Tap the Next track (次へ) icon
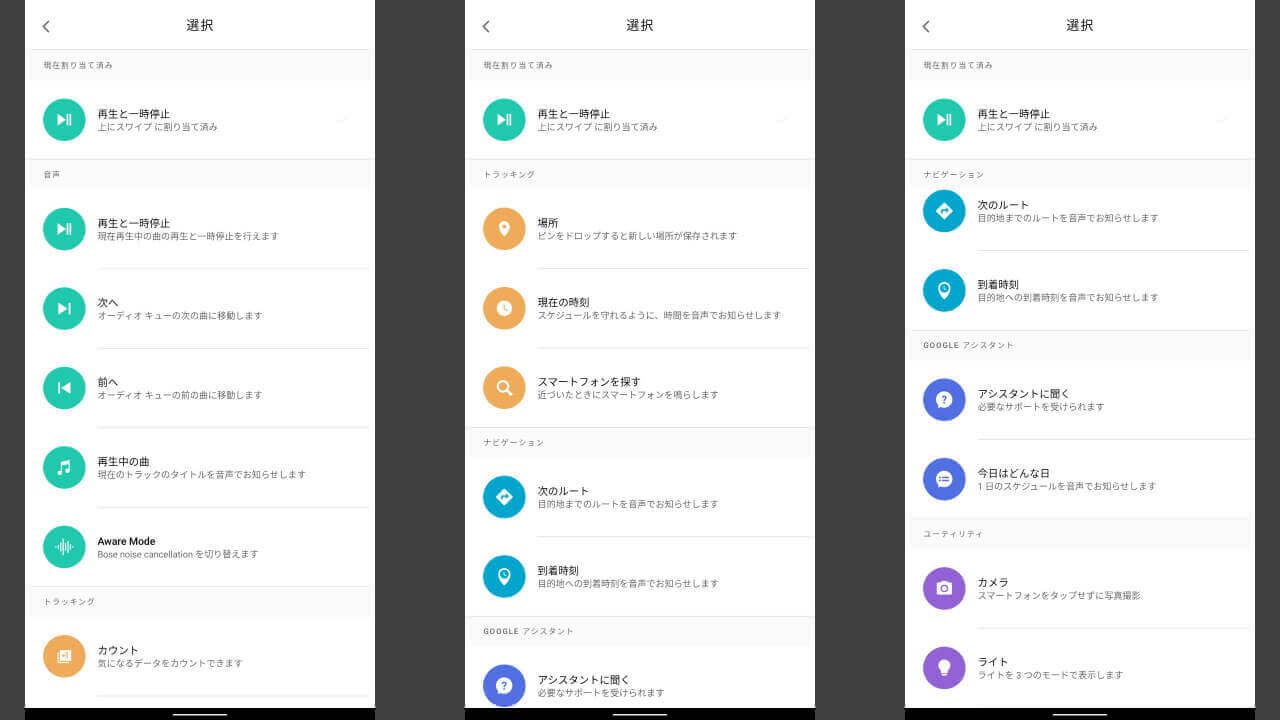1280x720 pixels. [x=64, y=308]
